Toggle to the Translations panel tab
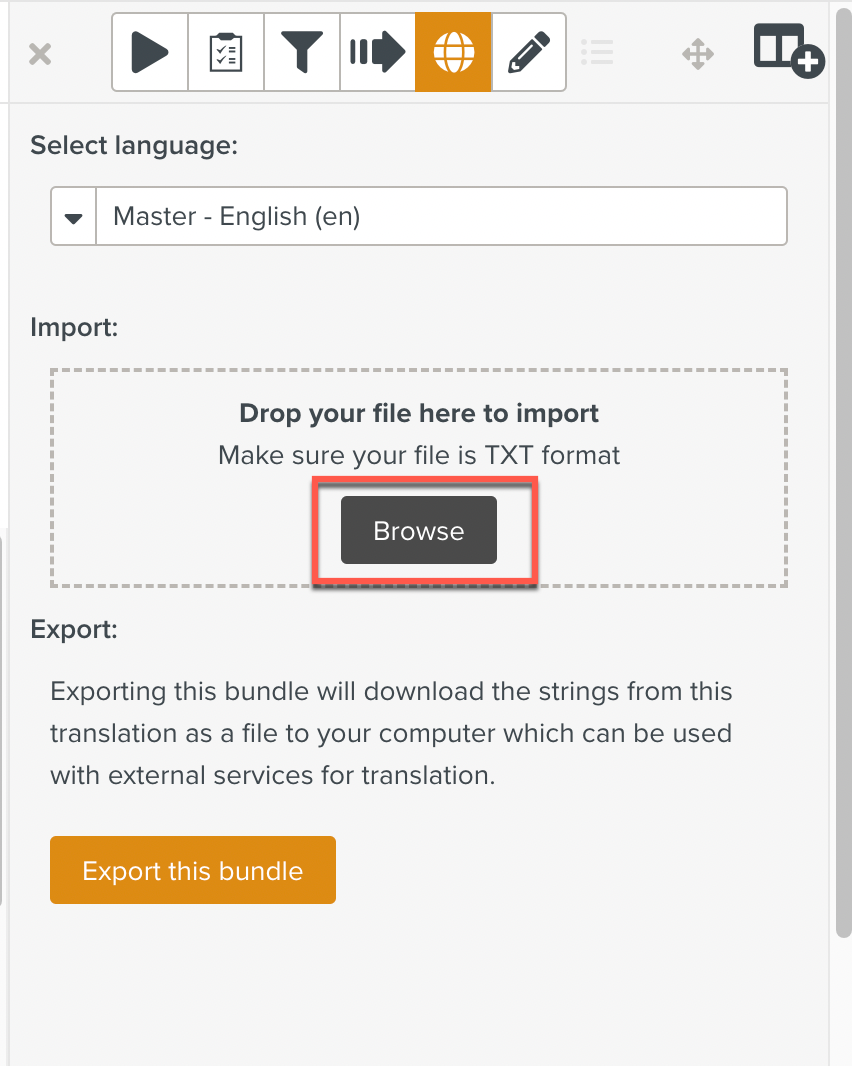 click(x=453, y=51)
